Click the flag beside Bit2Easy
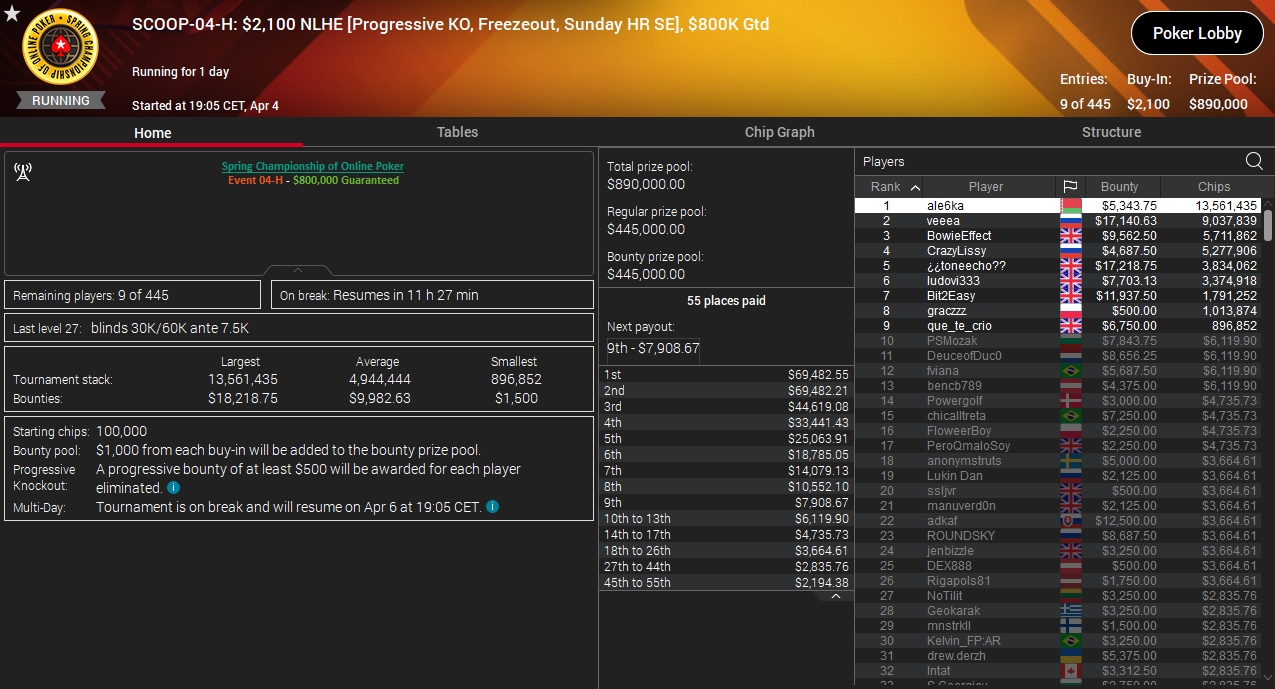The height and width of the screenshot is (689, 1275). pyautogui.click(x=1070, y=296)
